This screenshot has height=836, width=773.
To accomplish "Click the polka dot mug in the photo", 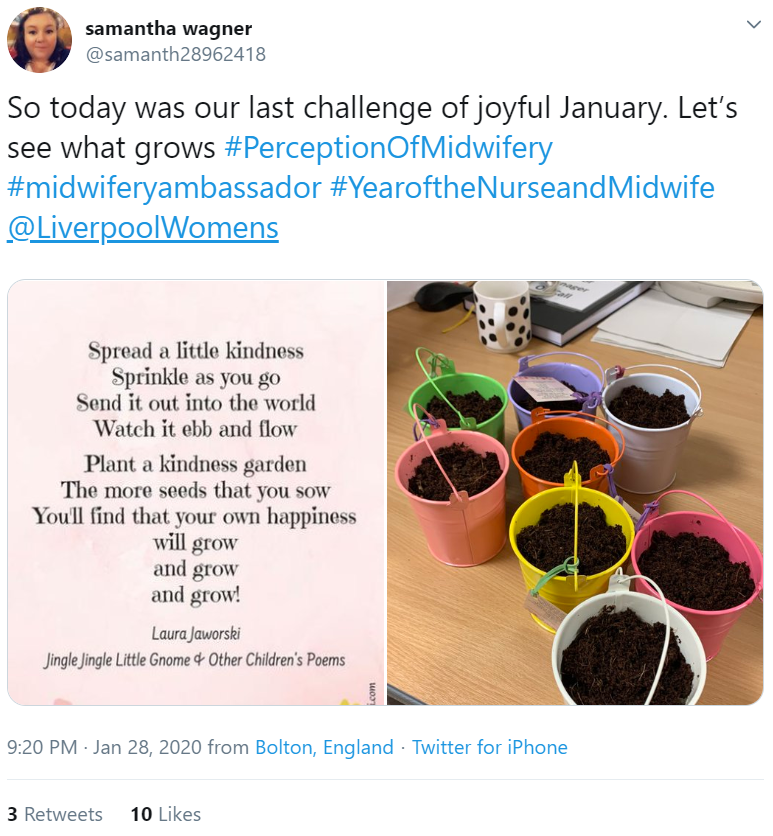I will 500,315.
